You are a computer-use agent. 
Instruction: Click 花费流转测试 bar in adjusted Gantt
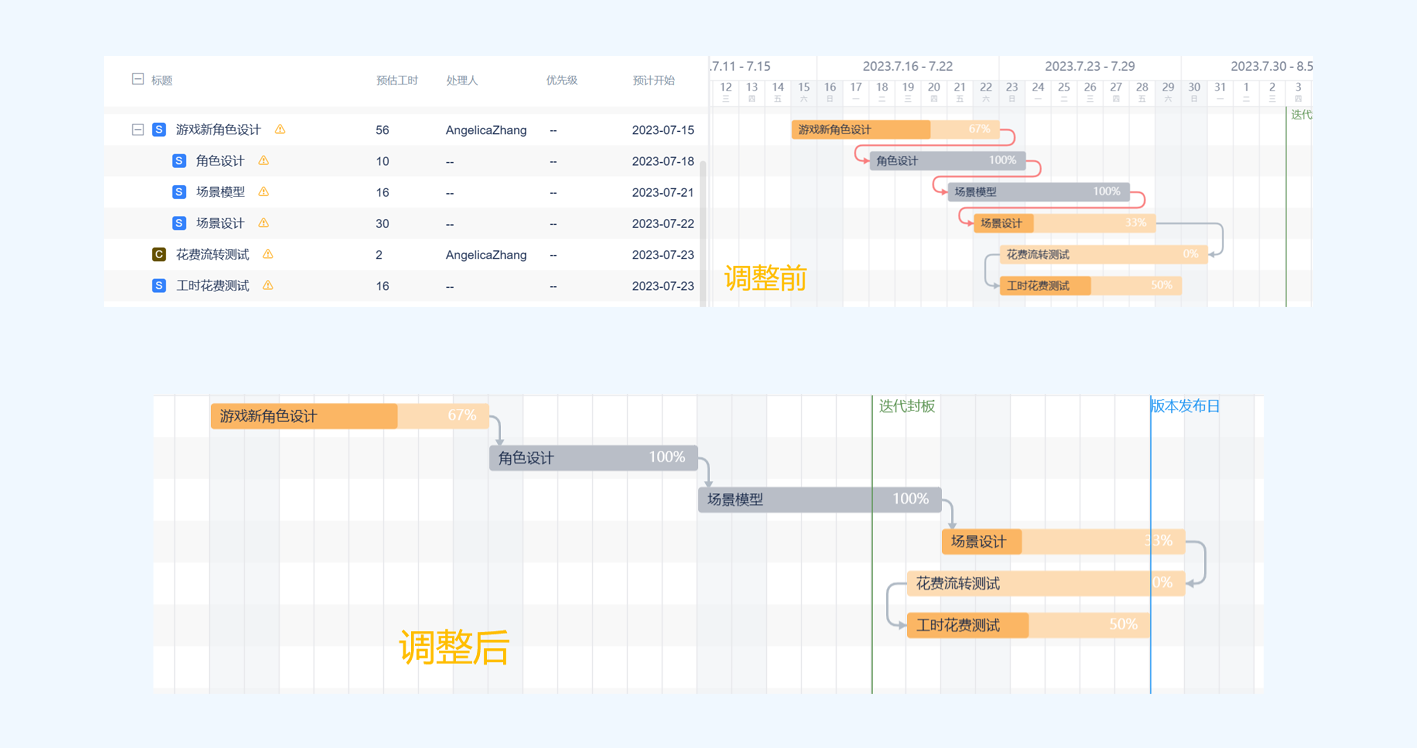pyautogui.click(x=1046, y=583)
